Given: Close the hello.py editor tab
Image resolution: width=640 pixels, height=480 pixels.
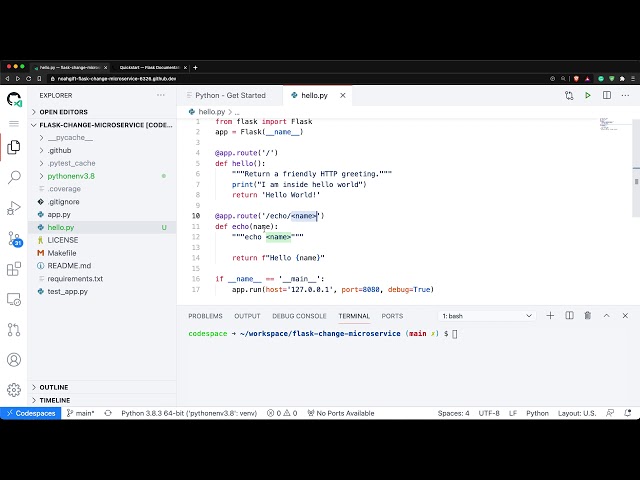Looking at the screenshot, I should (343, 96).
